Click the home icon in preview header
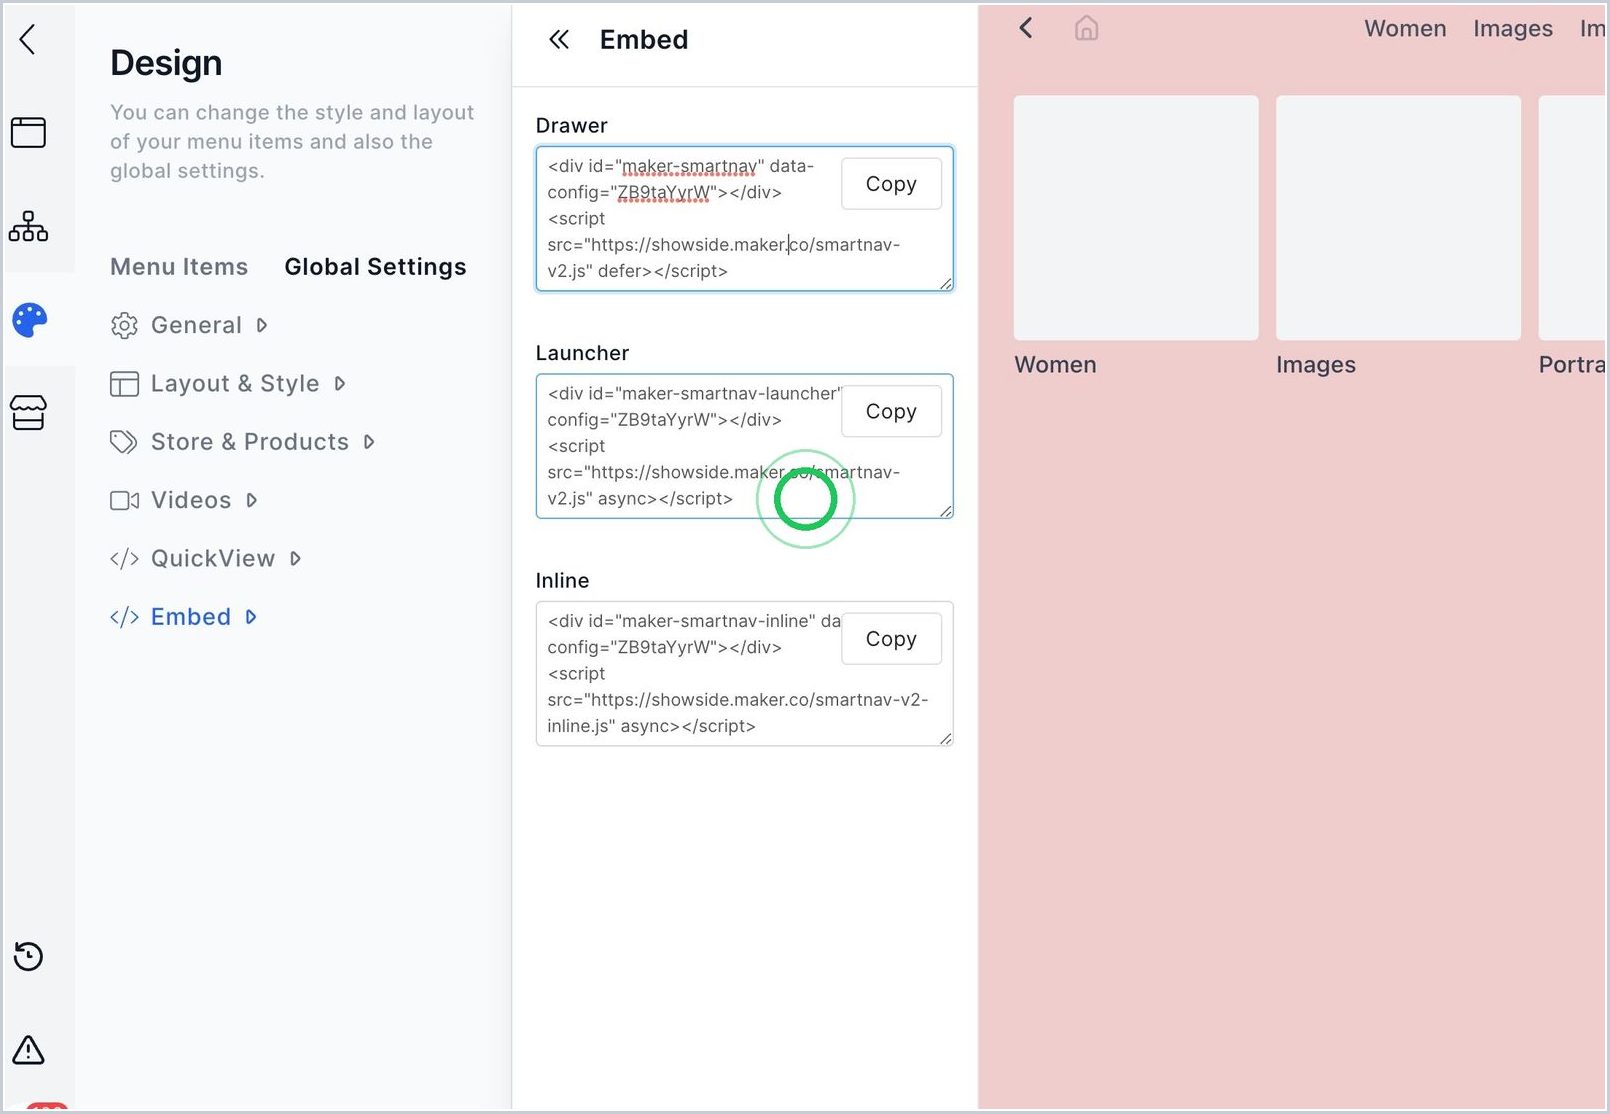Viewport: 1610px width, 1114px height. click(1086, 28)
